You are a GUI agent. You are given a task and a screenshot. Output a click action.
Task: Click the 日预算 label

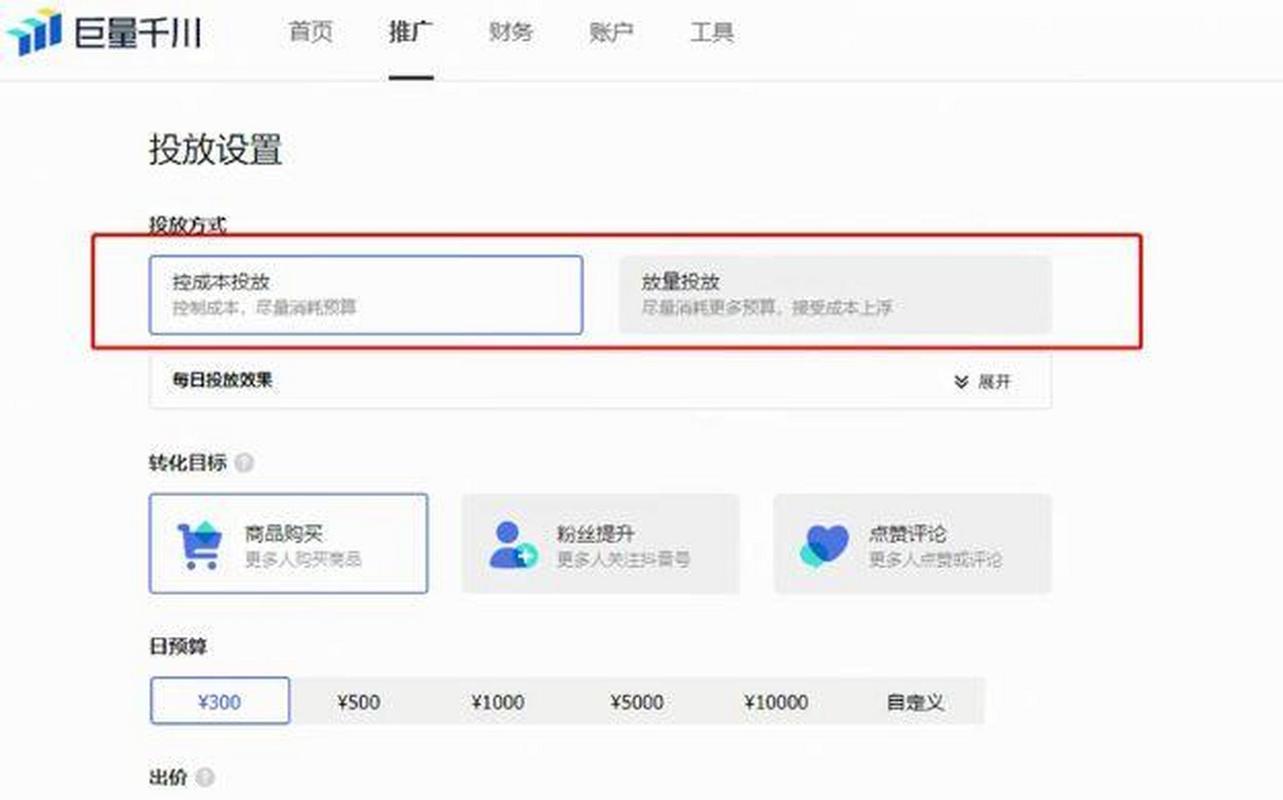point(178,647)
